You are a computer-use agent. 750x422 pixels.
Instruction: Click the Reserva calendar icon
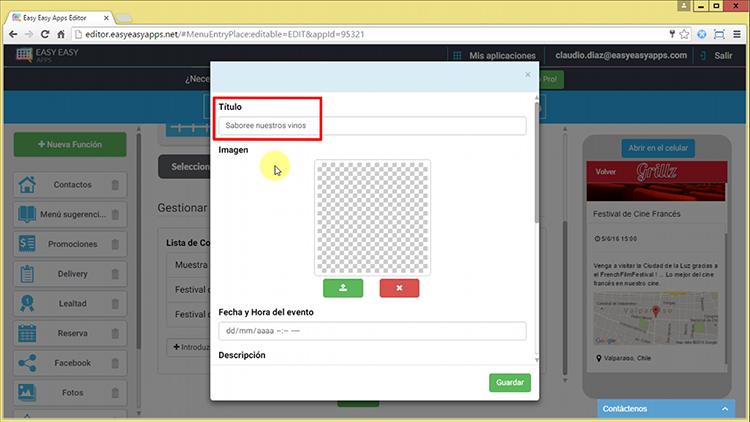27,333
